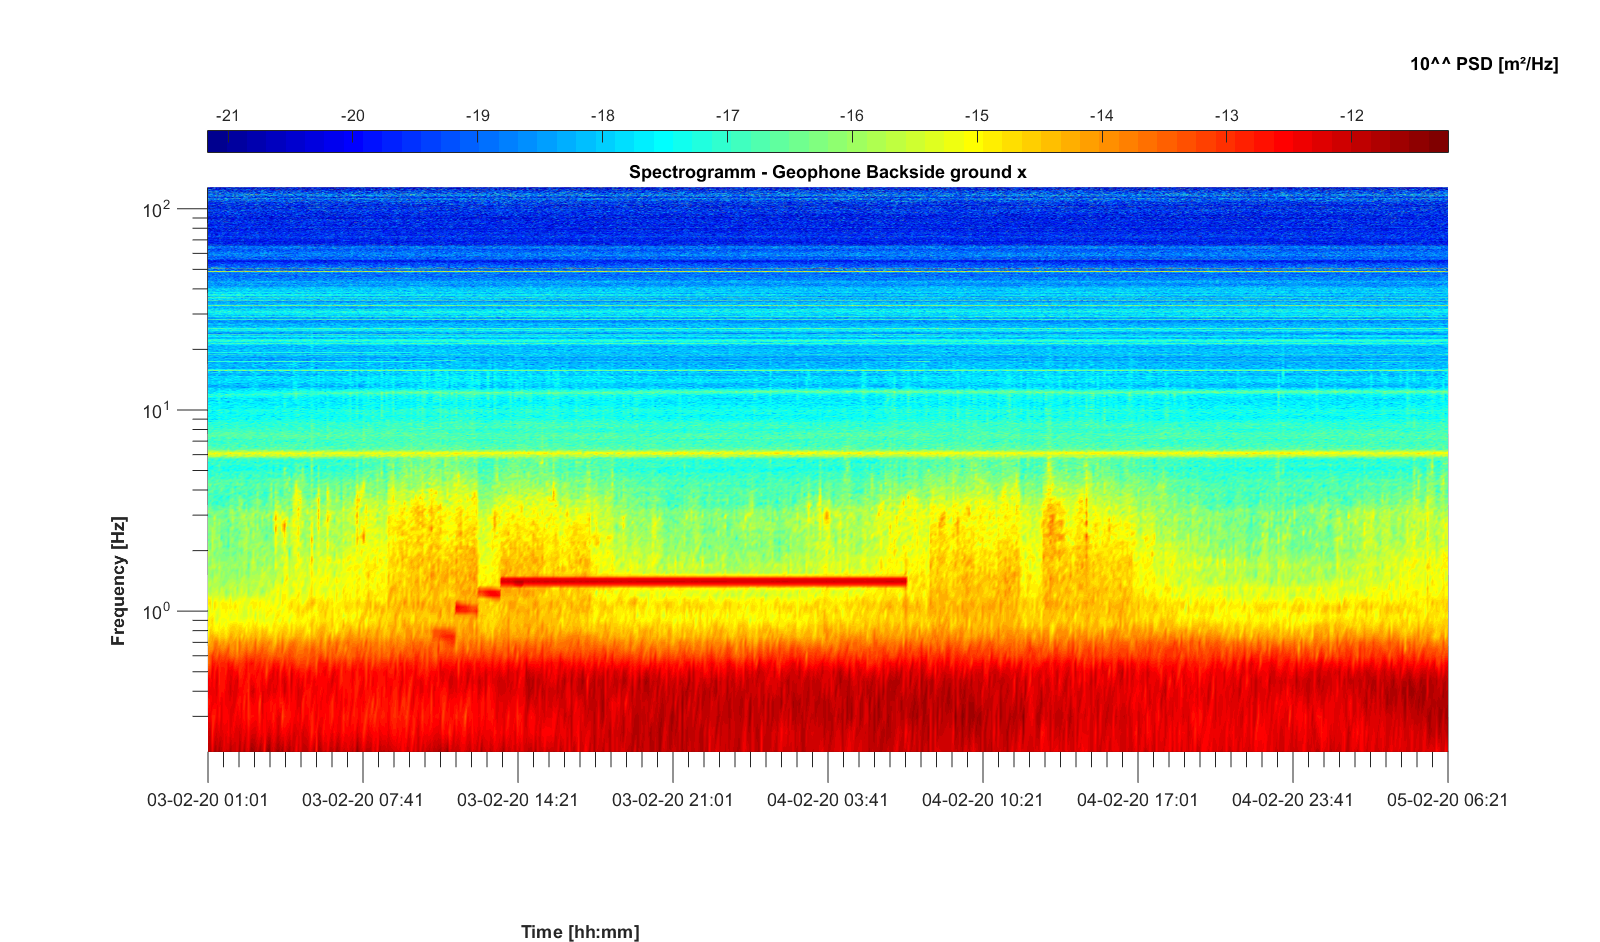Click the long red horizontal line in spectrogram
The height and width of the screenshot is (942, 1600).
[x=703, y=581]
